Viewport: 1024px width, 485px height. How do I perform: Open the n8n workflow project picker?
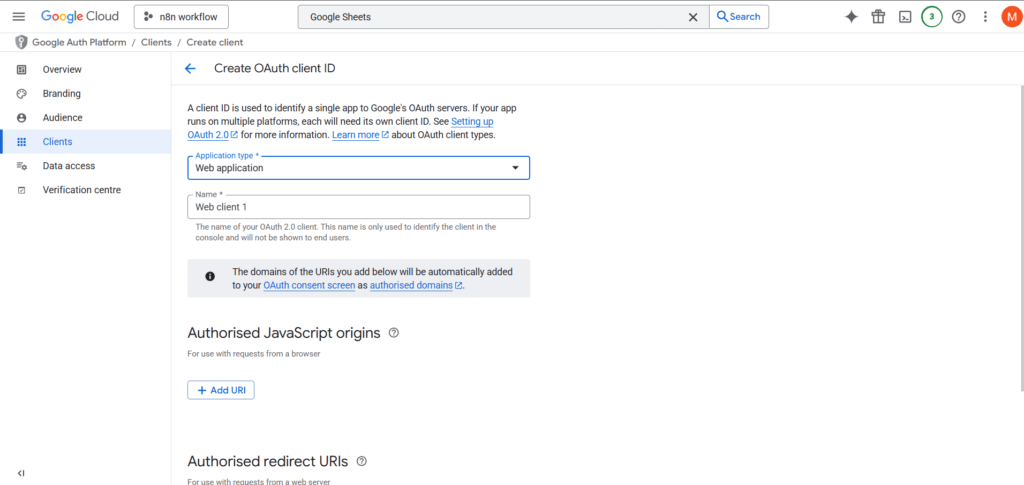point(181,16)
